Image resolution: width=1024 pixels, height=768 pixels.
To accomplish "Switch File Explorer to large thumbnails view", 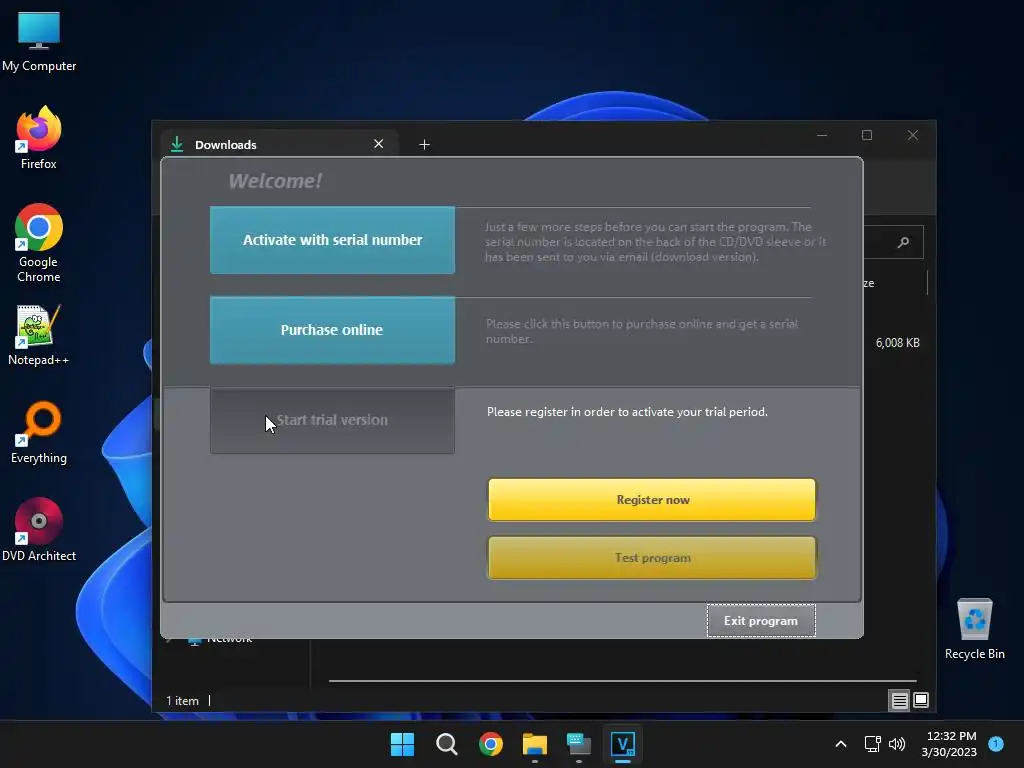I will click(921, 700).
